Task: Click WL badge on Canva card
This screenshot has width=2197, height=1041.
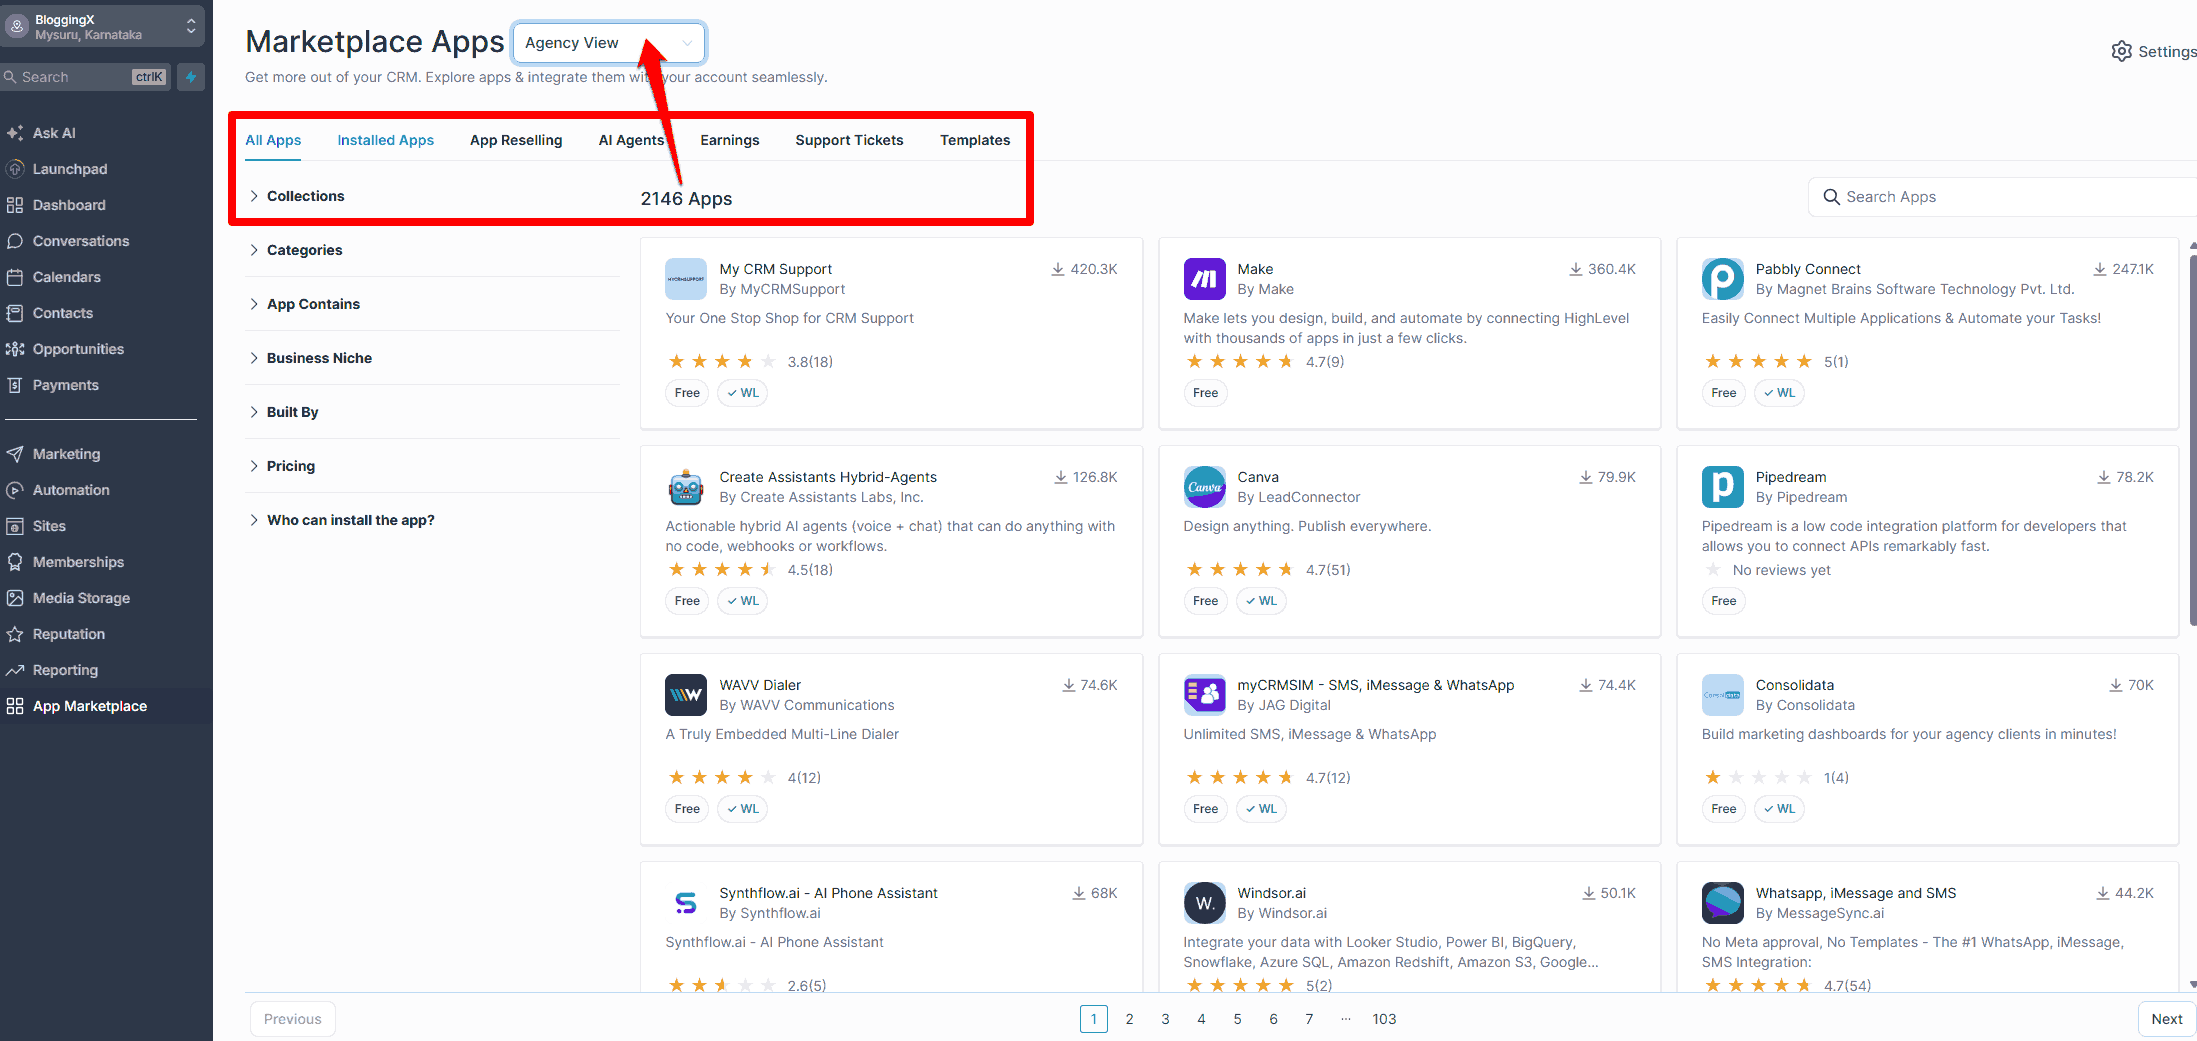Action: coord(1261,601)
